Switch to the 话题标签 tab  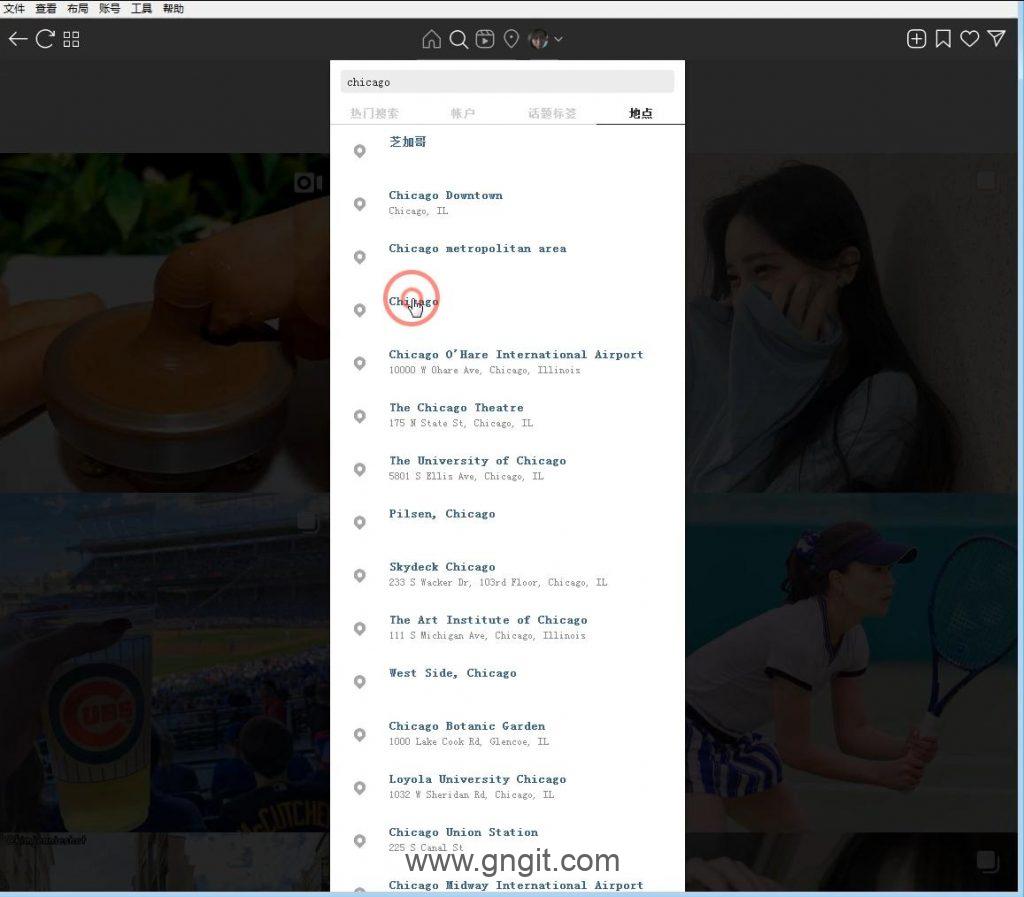pyautogui.click(x=552, y=113)
